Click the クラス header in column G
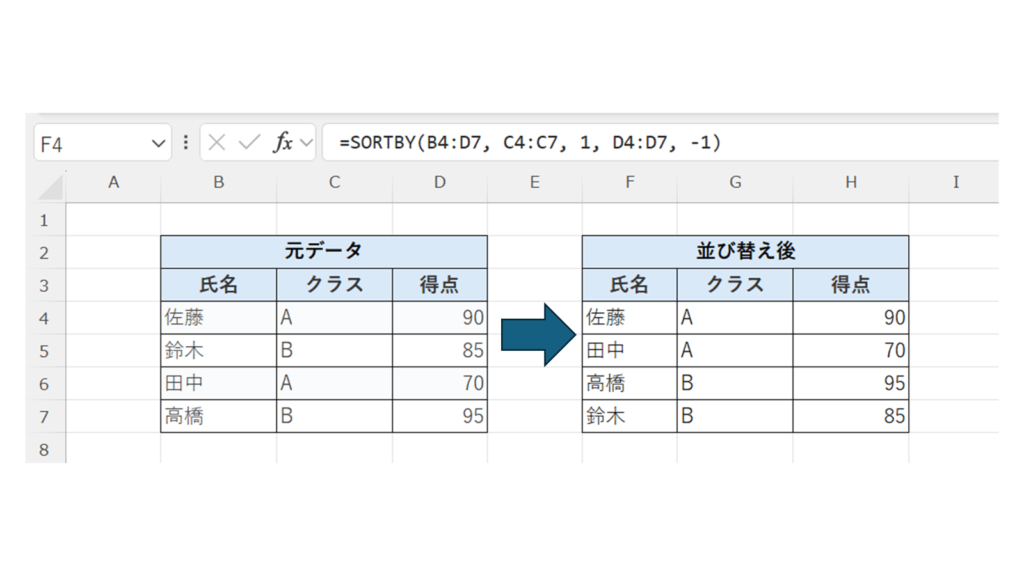This screenshot has height=576, width=1024. [x=735, y=285]
